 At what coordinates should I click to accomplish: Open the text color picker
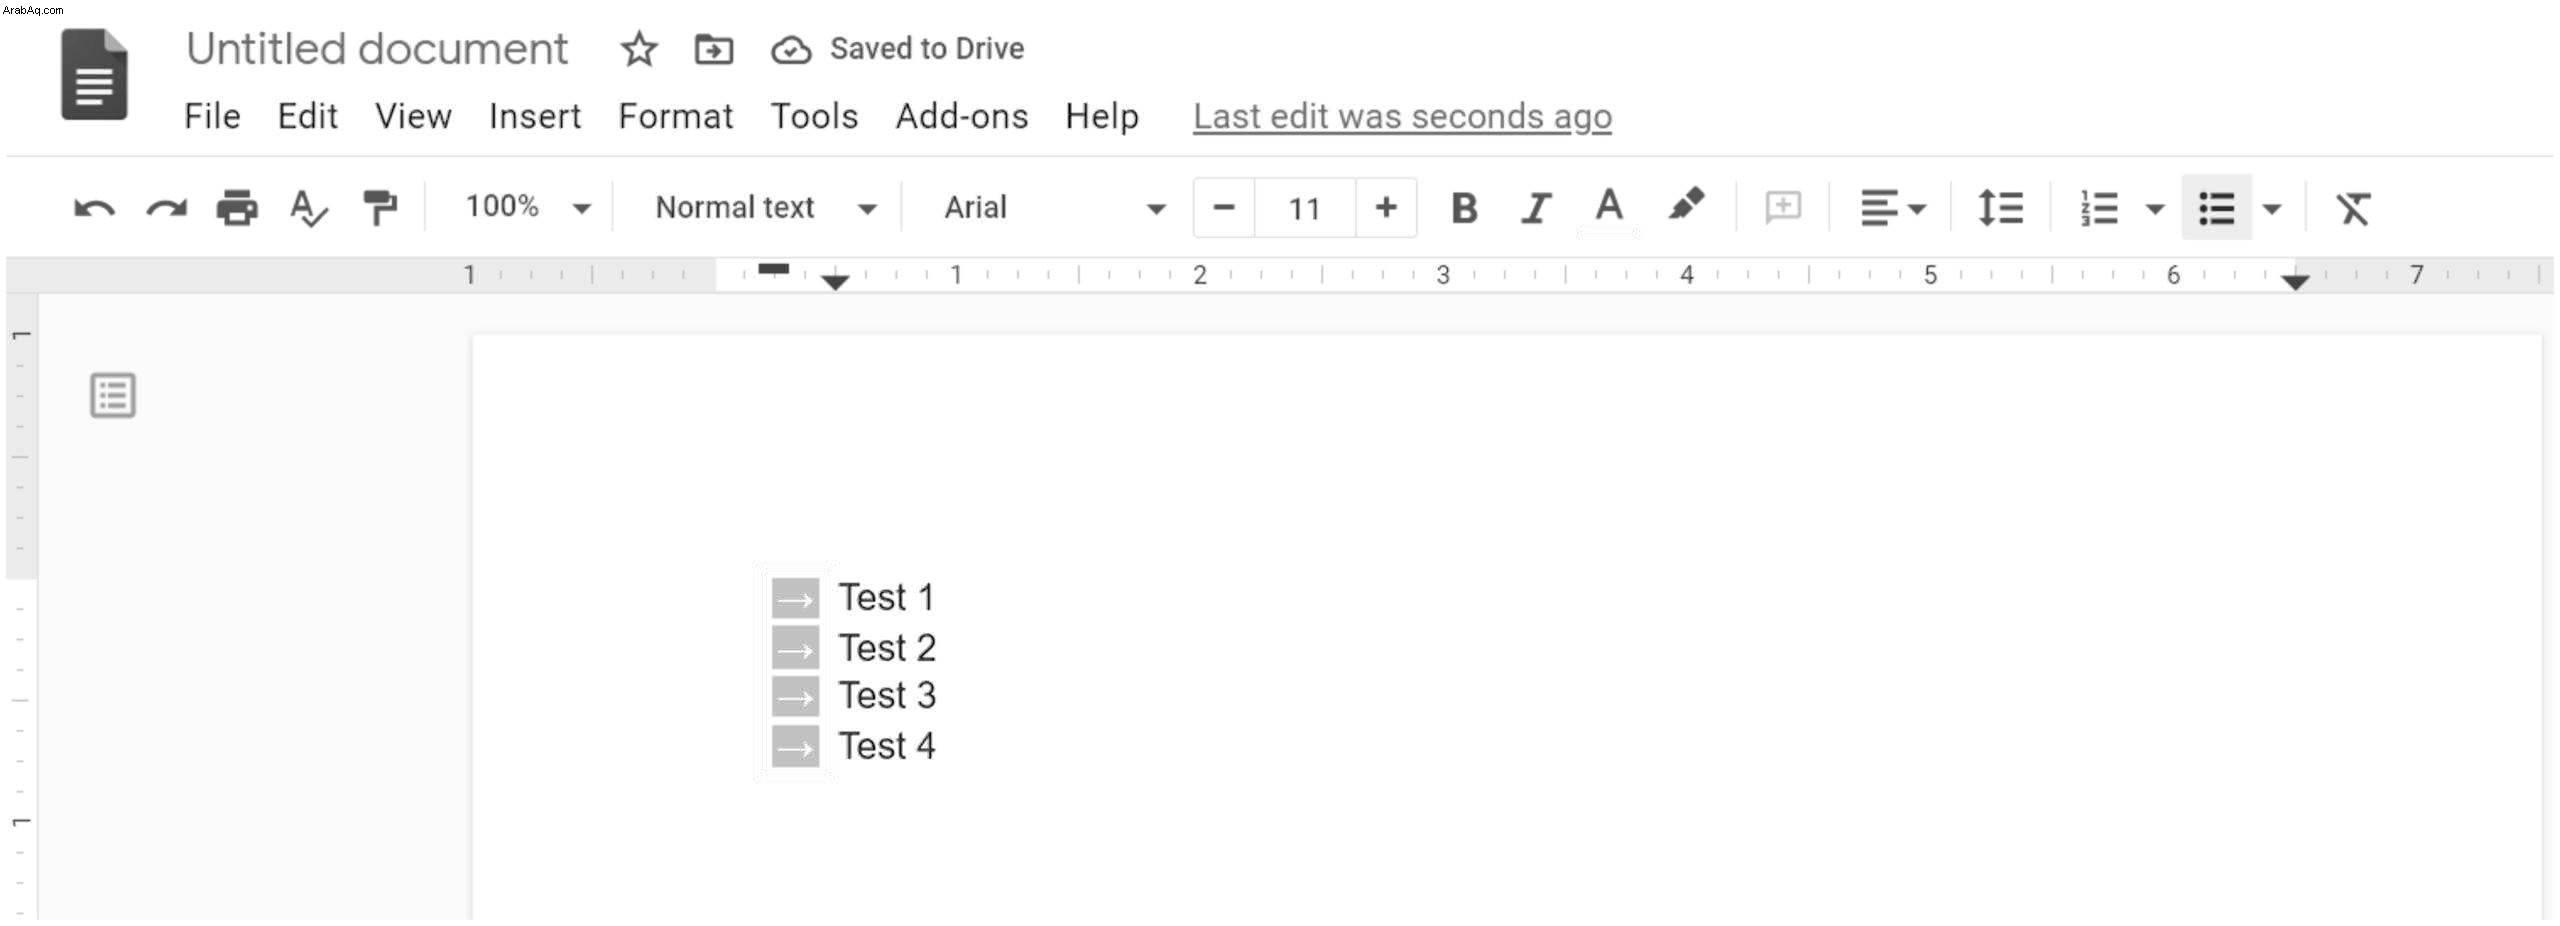pos(1608,208)
